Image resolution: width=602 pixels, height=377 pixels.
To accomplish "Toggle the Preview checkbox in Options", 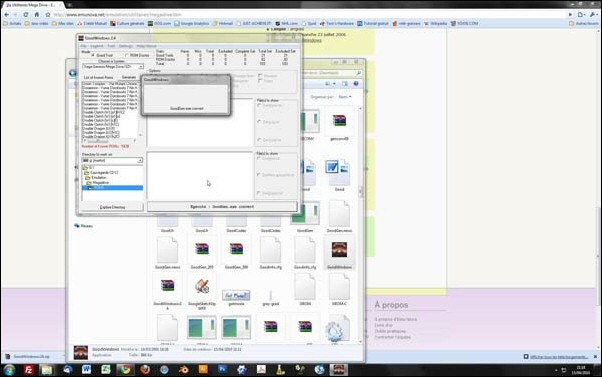I will point(260,76).
